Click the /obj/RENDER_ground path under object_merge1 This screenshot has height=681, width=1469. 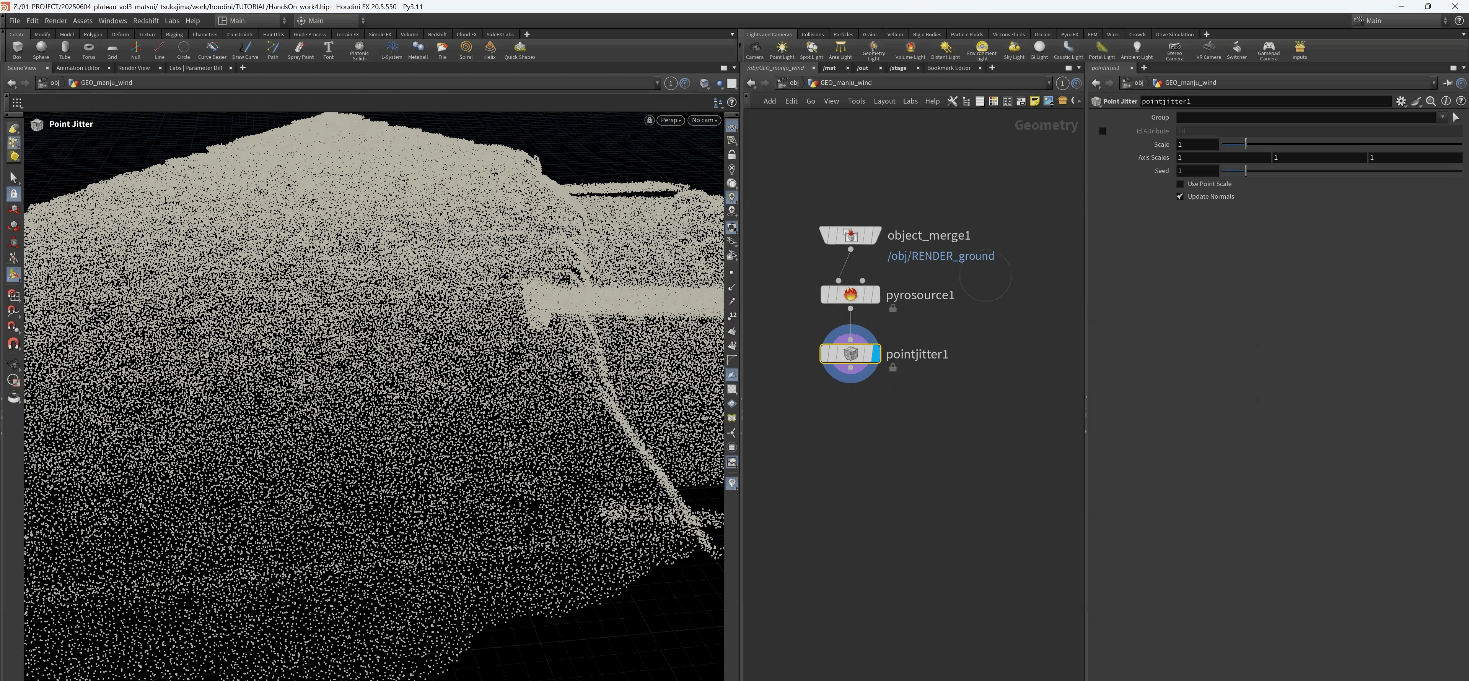940,256
